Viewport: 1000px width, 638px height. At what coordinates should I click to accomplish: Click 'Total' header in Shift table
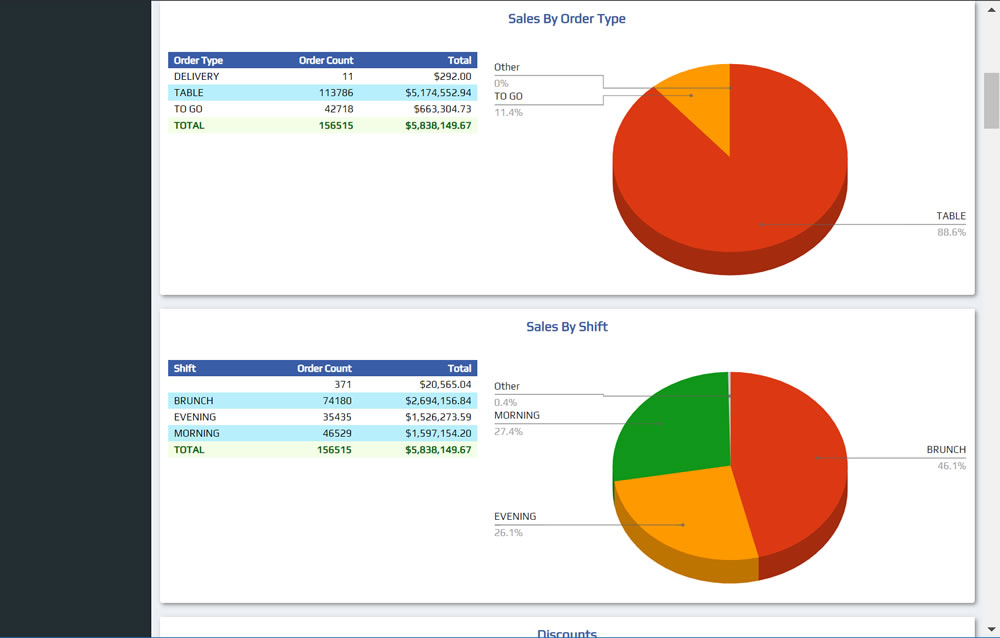click(x=459, y=368)
